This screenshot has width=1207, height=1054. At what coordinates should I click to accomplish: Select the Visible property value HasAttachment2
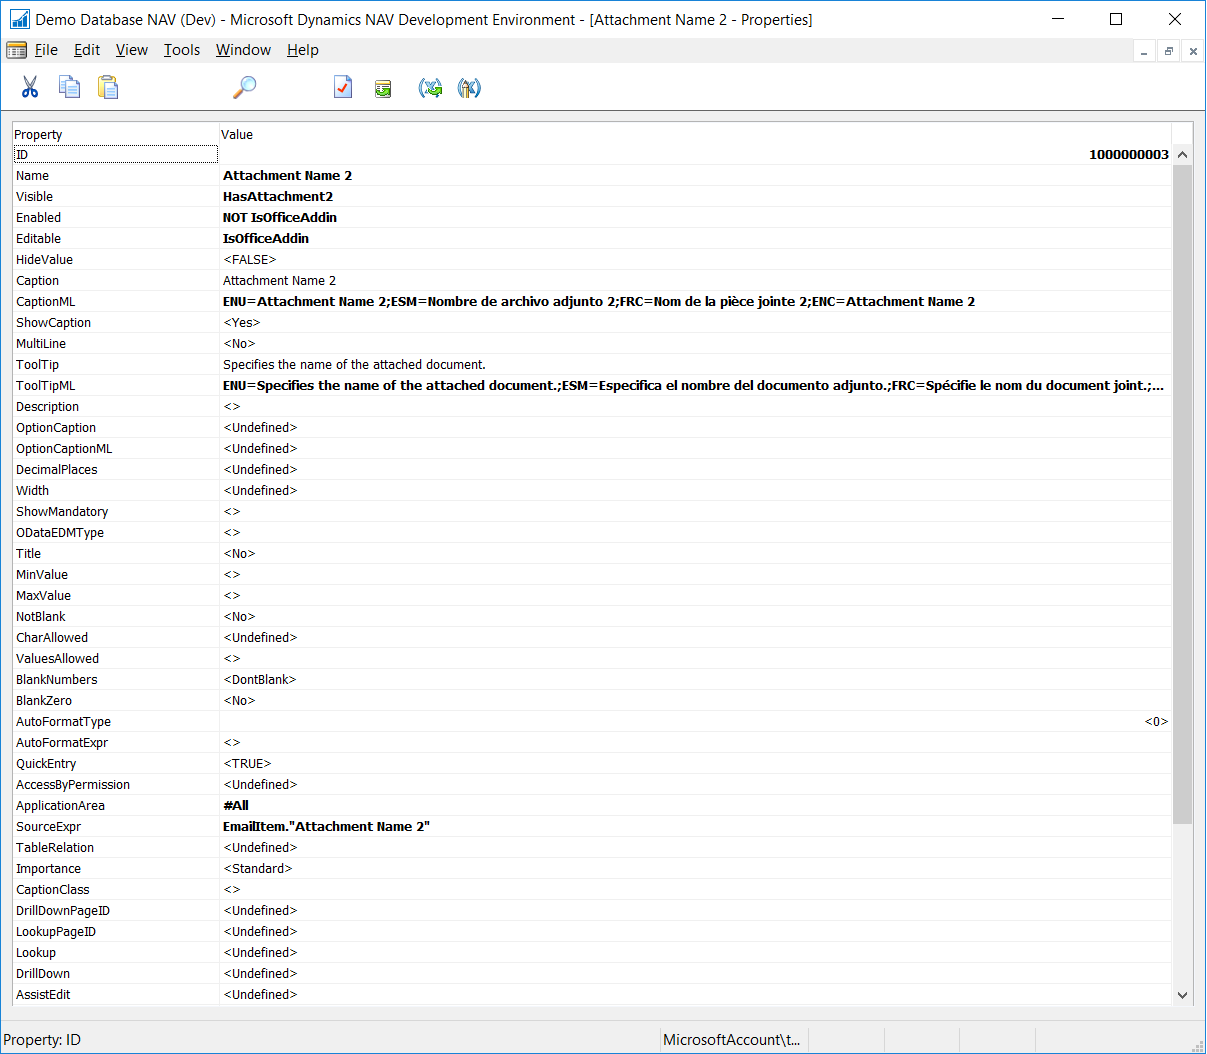pyautogui.click(x=278, y=197)
